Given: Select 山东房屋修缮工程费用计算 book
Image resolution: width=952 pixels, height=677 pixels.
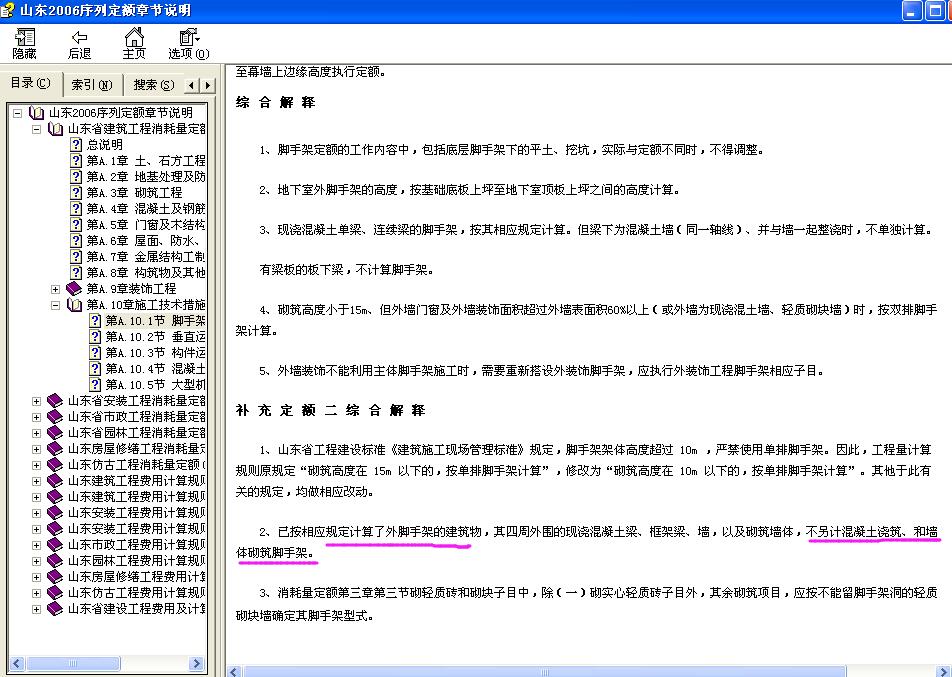Looking at the screenshot, I should pos(137,577).
